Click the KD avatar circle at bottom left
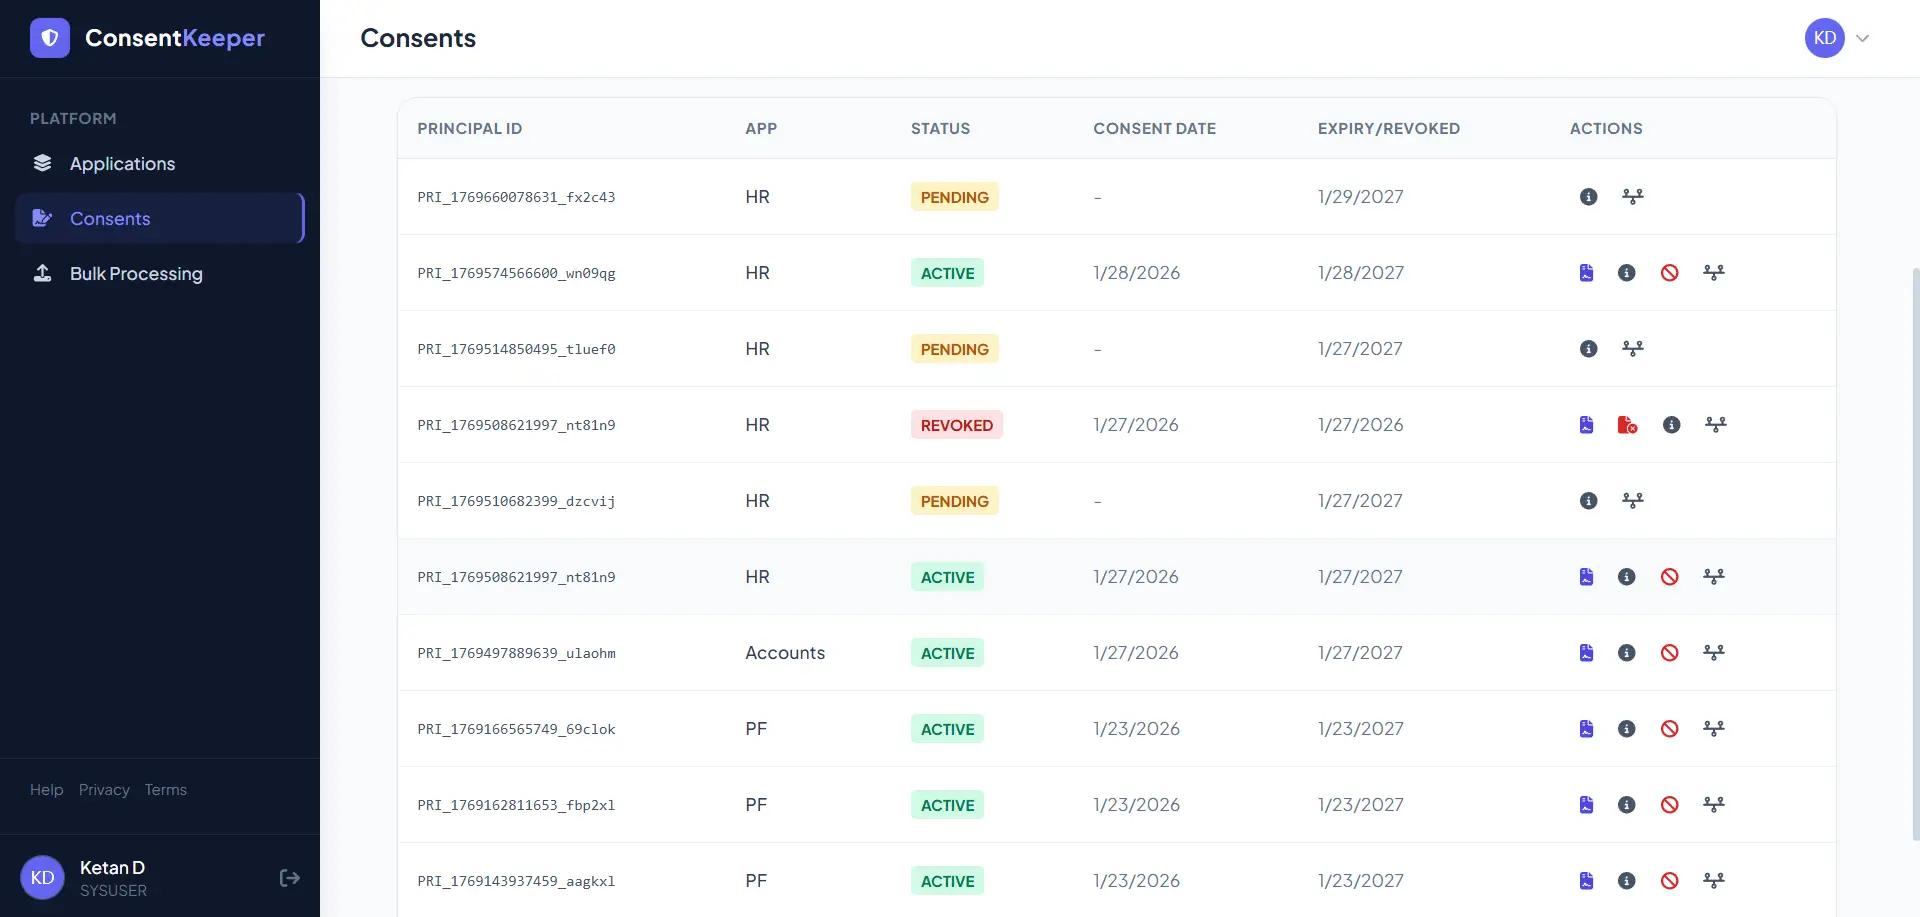 click(42, 877)
